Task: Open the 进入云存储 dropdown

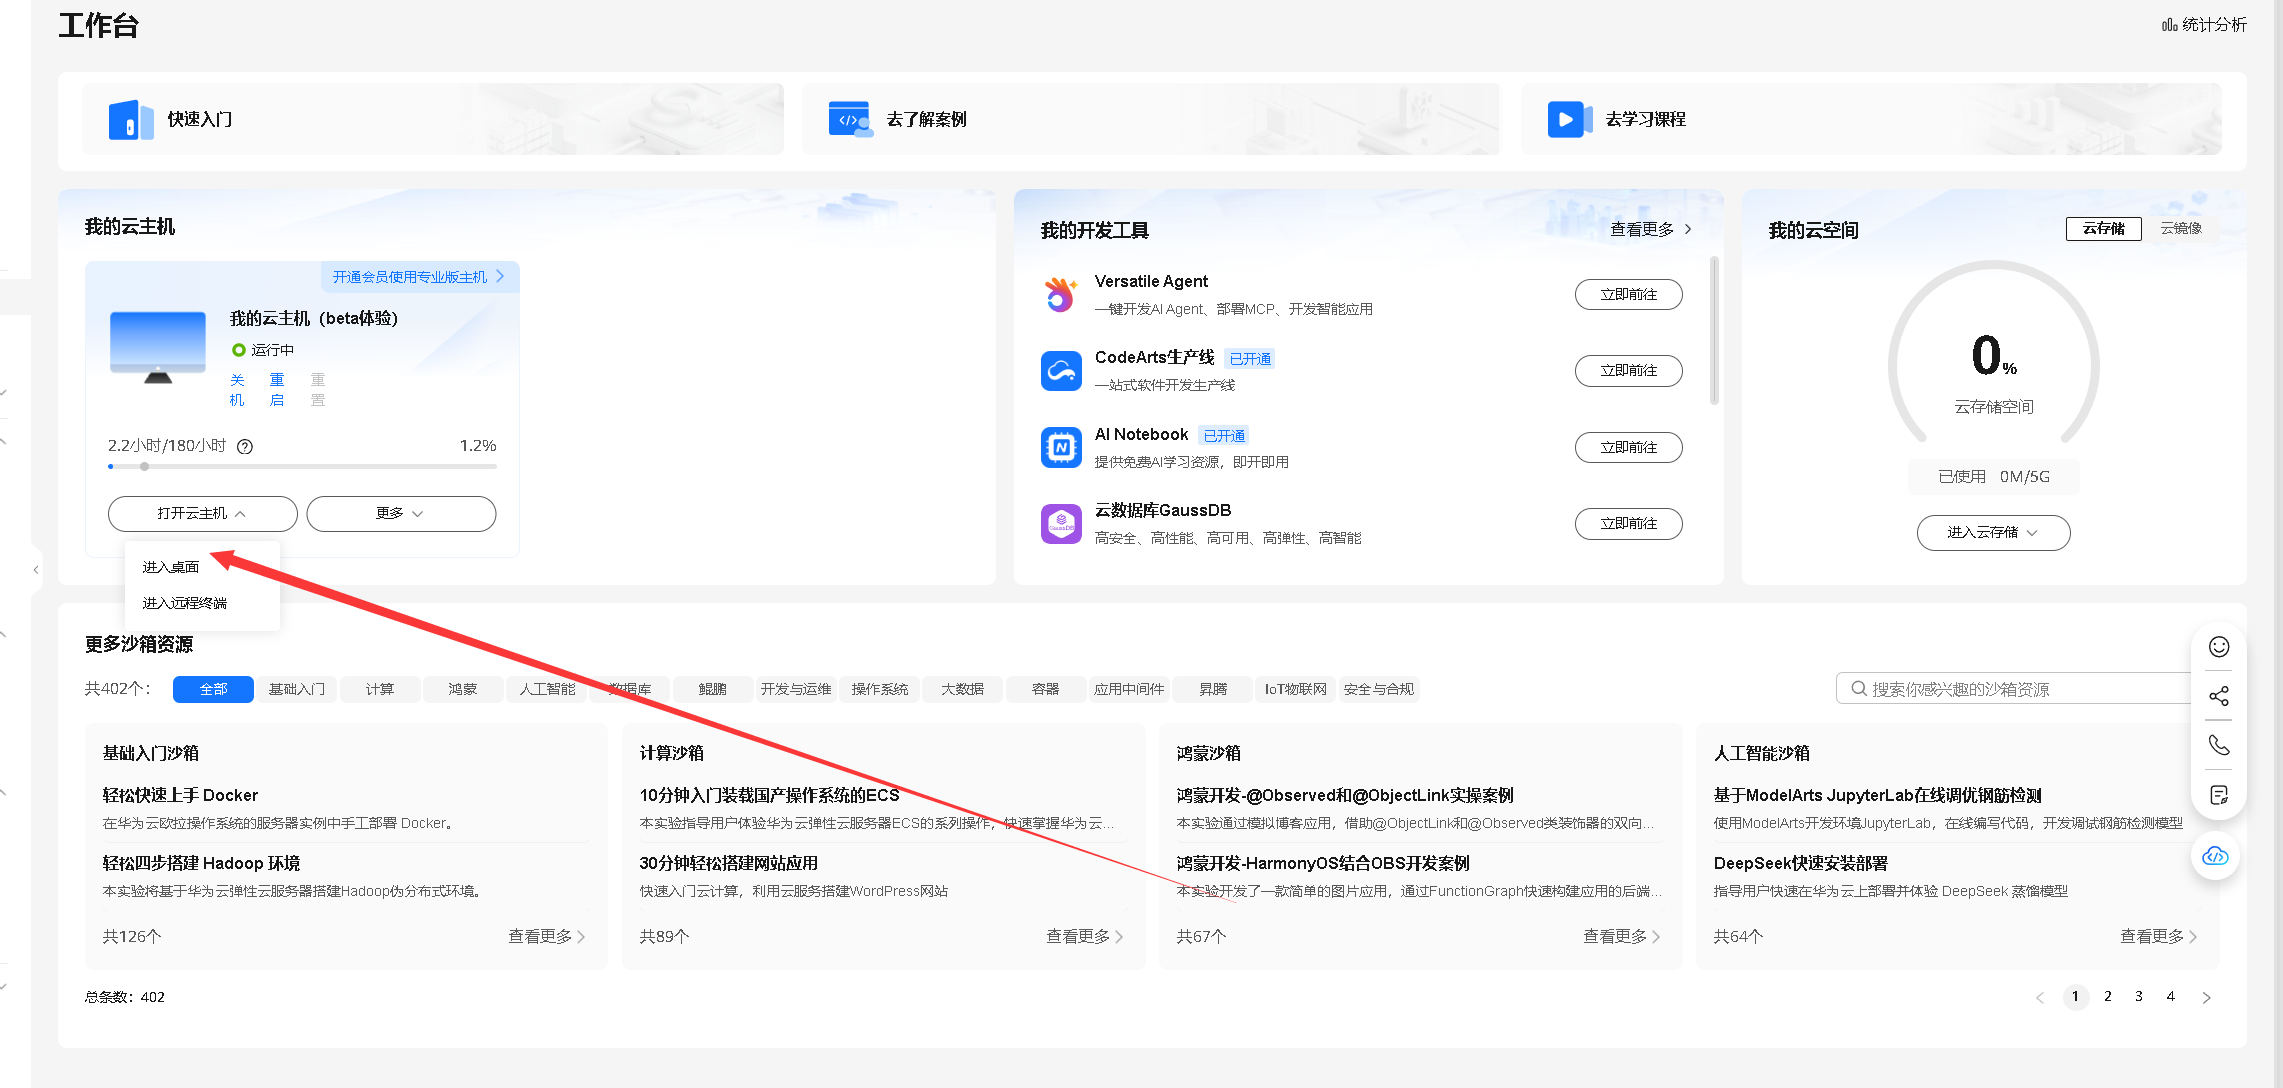Action: (1993, 532)
